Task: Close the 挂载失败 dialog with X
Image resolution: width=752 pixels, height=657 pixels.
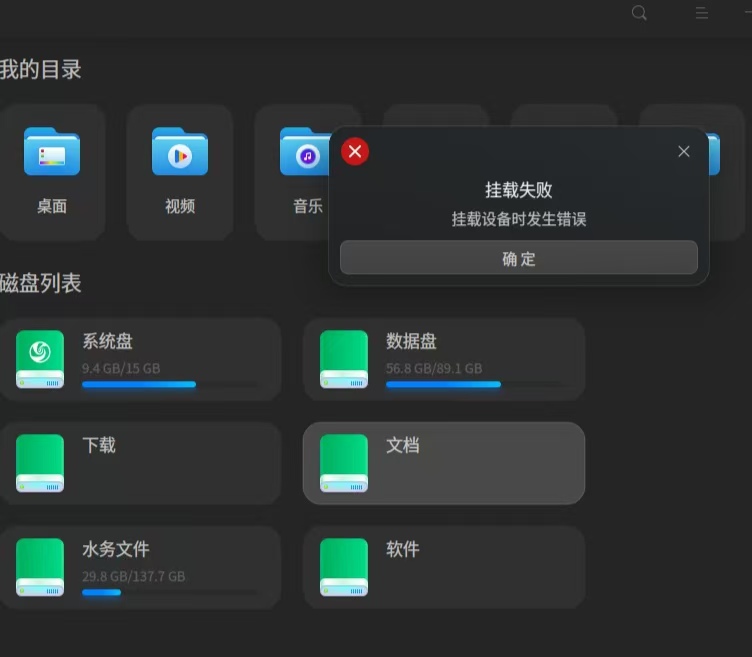Action: (x=684, y=152)
